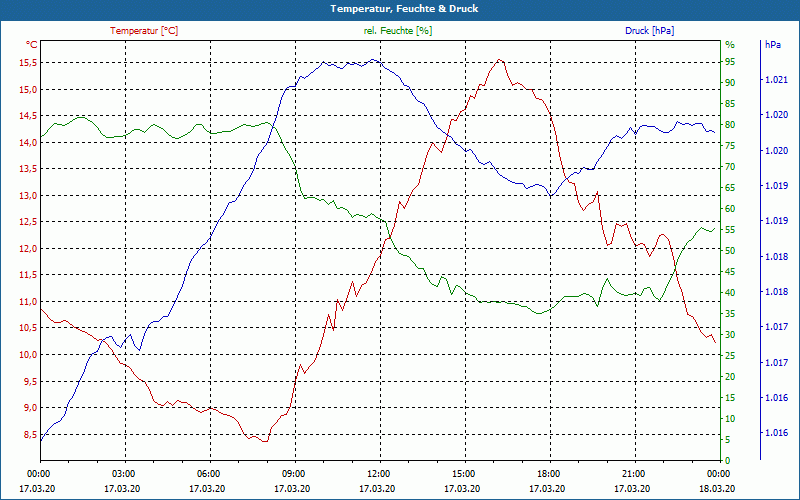The height and width of the screenshot is (500, 800).
Task: Click the '11,0' temperature axis tick
Action: click(x=28, y=302)
